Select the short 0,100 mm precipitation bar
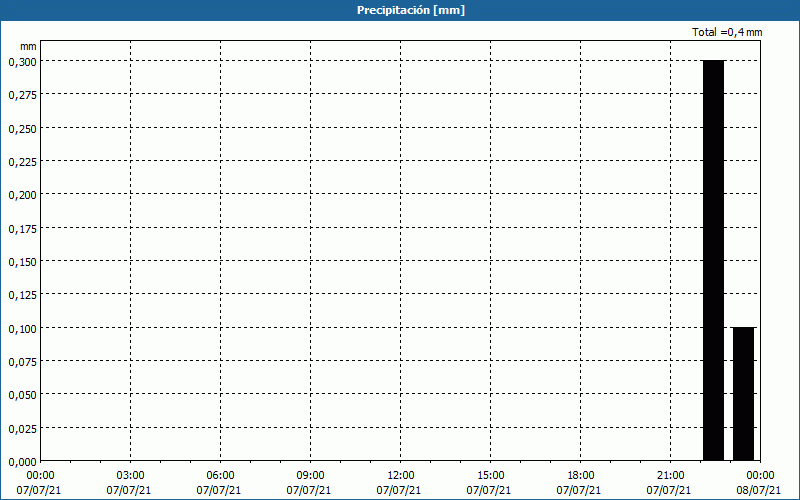Screen dimensions: 800x500 [743, 394]
